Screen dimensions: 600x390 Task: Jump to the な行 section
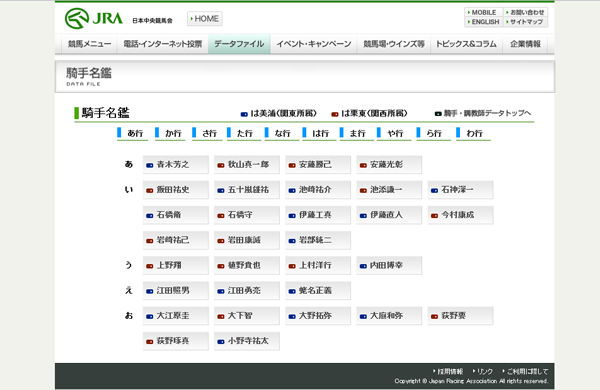click(282, 134)
